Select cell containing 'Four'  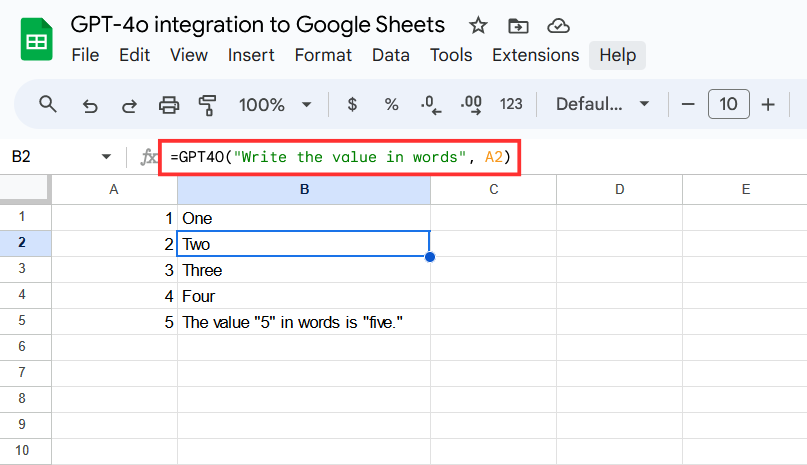[304, 296]
